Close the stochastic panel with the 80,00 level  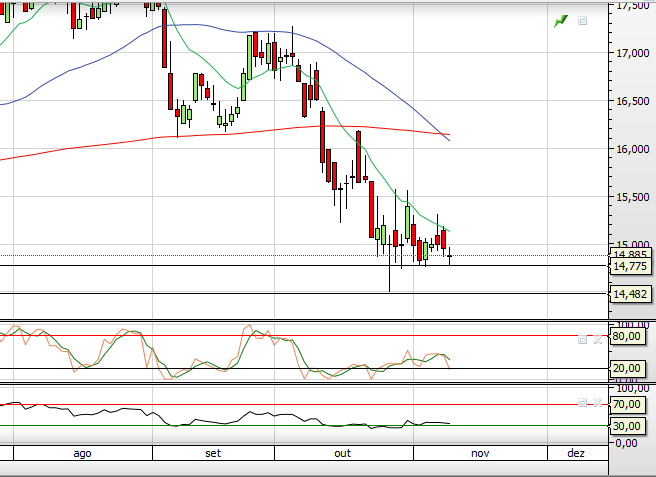coord(597,339)
